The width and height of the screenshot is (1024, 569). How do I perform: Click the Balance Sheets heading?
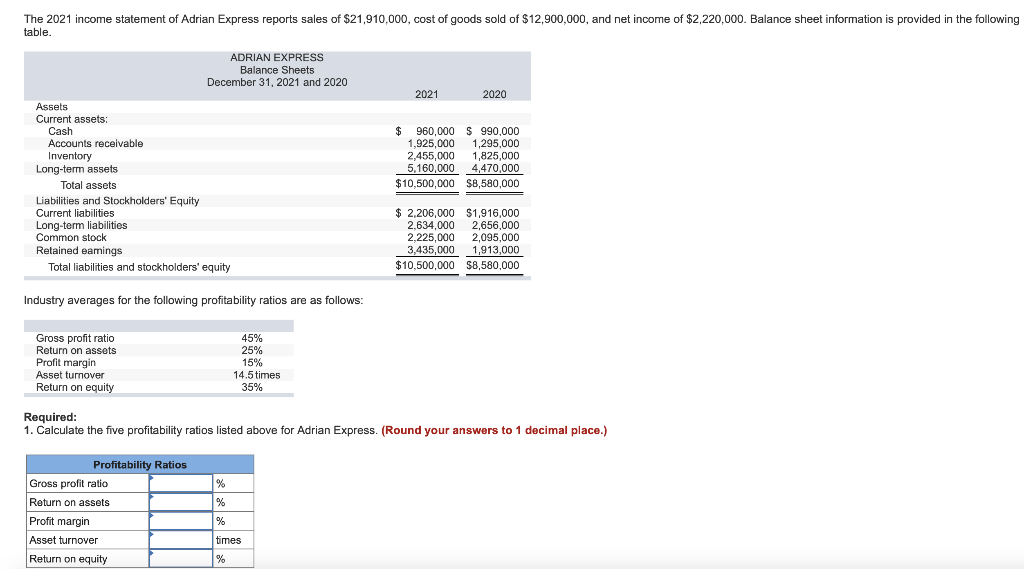click(277, 70)
